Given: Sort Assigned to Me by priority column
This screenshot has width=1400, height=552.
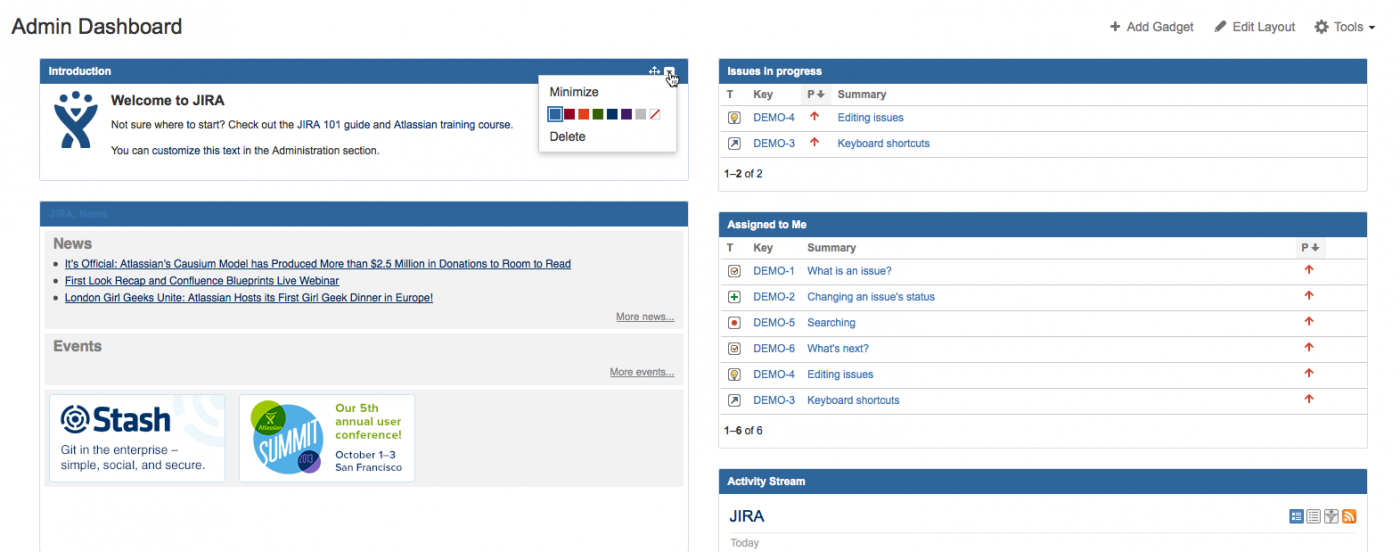Looking at the screenshot, I should coord(1310,248).
